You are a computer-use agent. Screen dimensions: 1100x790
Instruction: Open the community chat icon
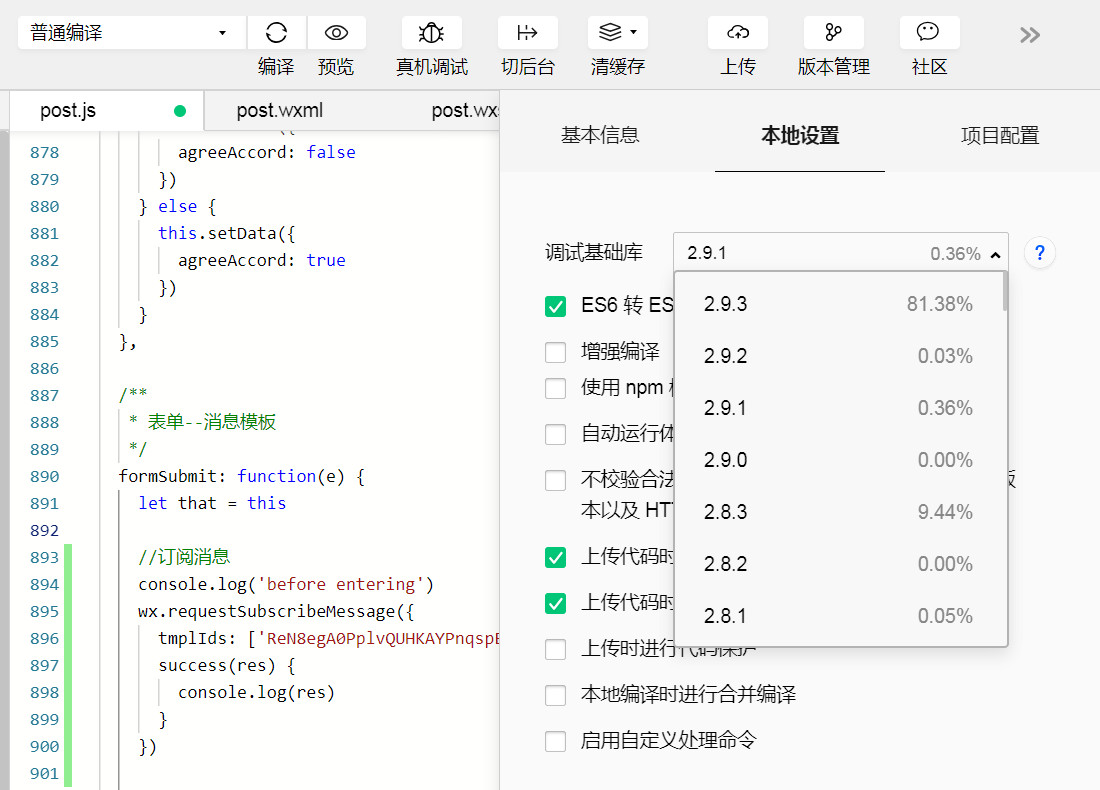929,33
